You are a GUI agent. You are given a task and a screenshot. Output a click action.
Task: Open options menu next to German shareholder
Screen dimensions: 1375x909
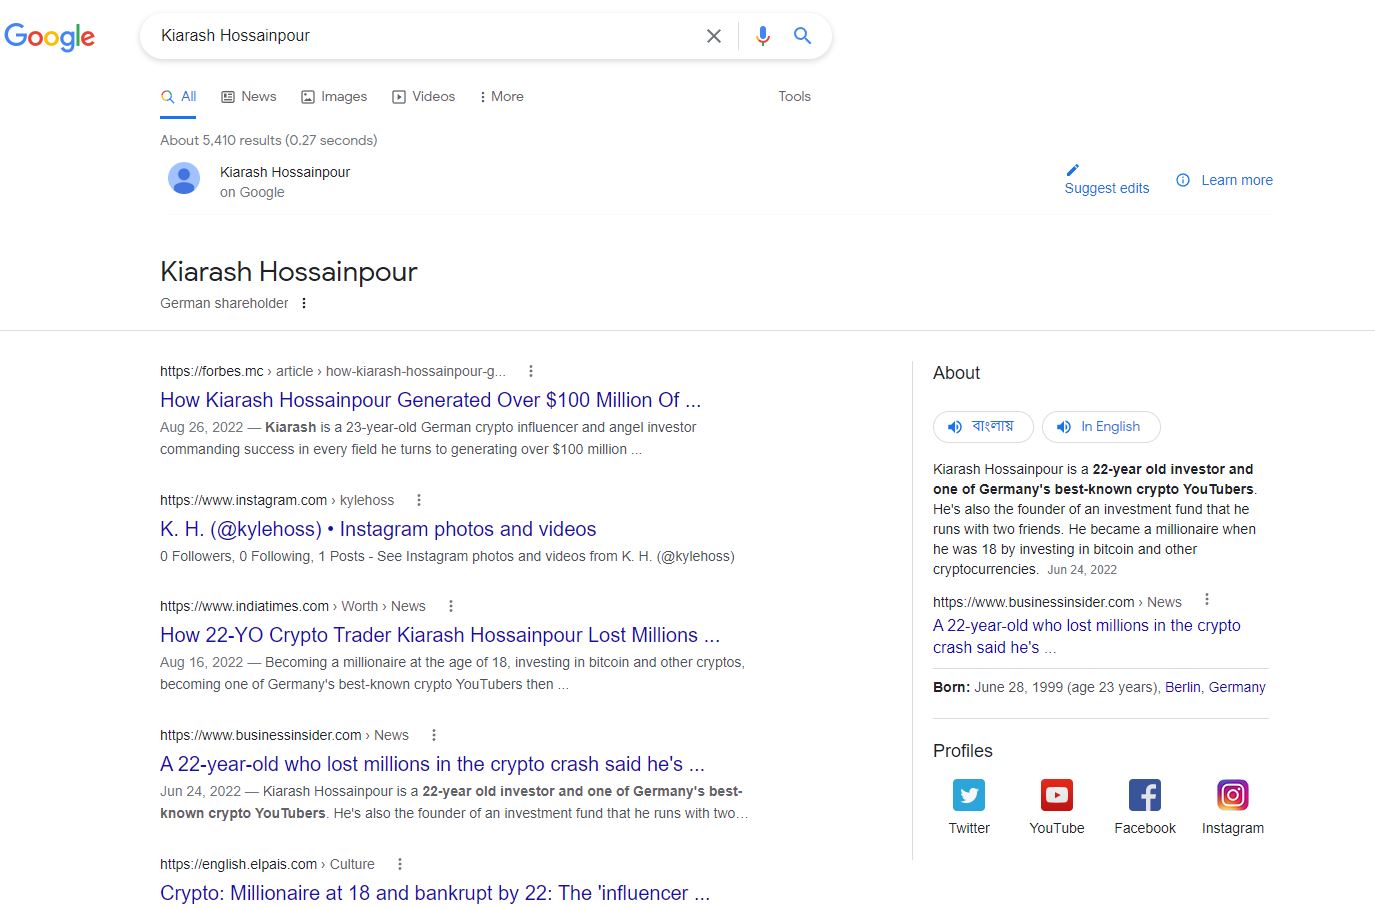click(x=304, y=303)
